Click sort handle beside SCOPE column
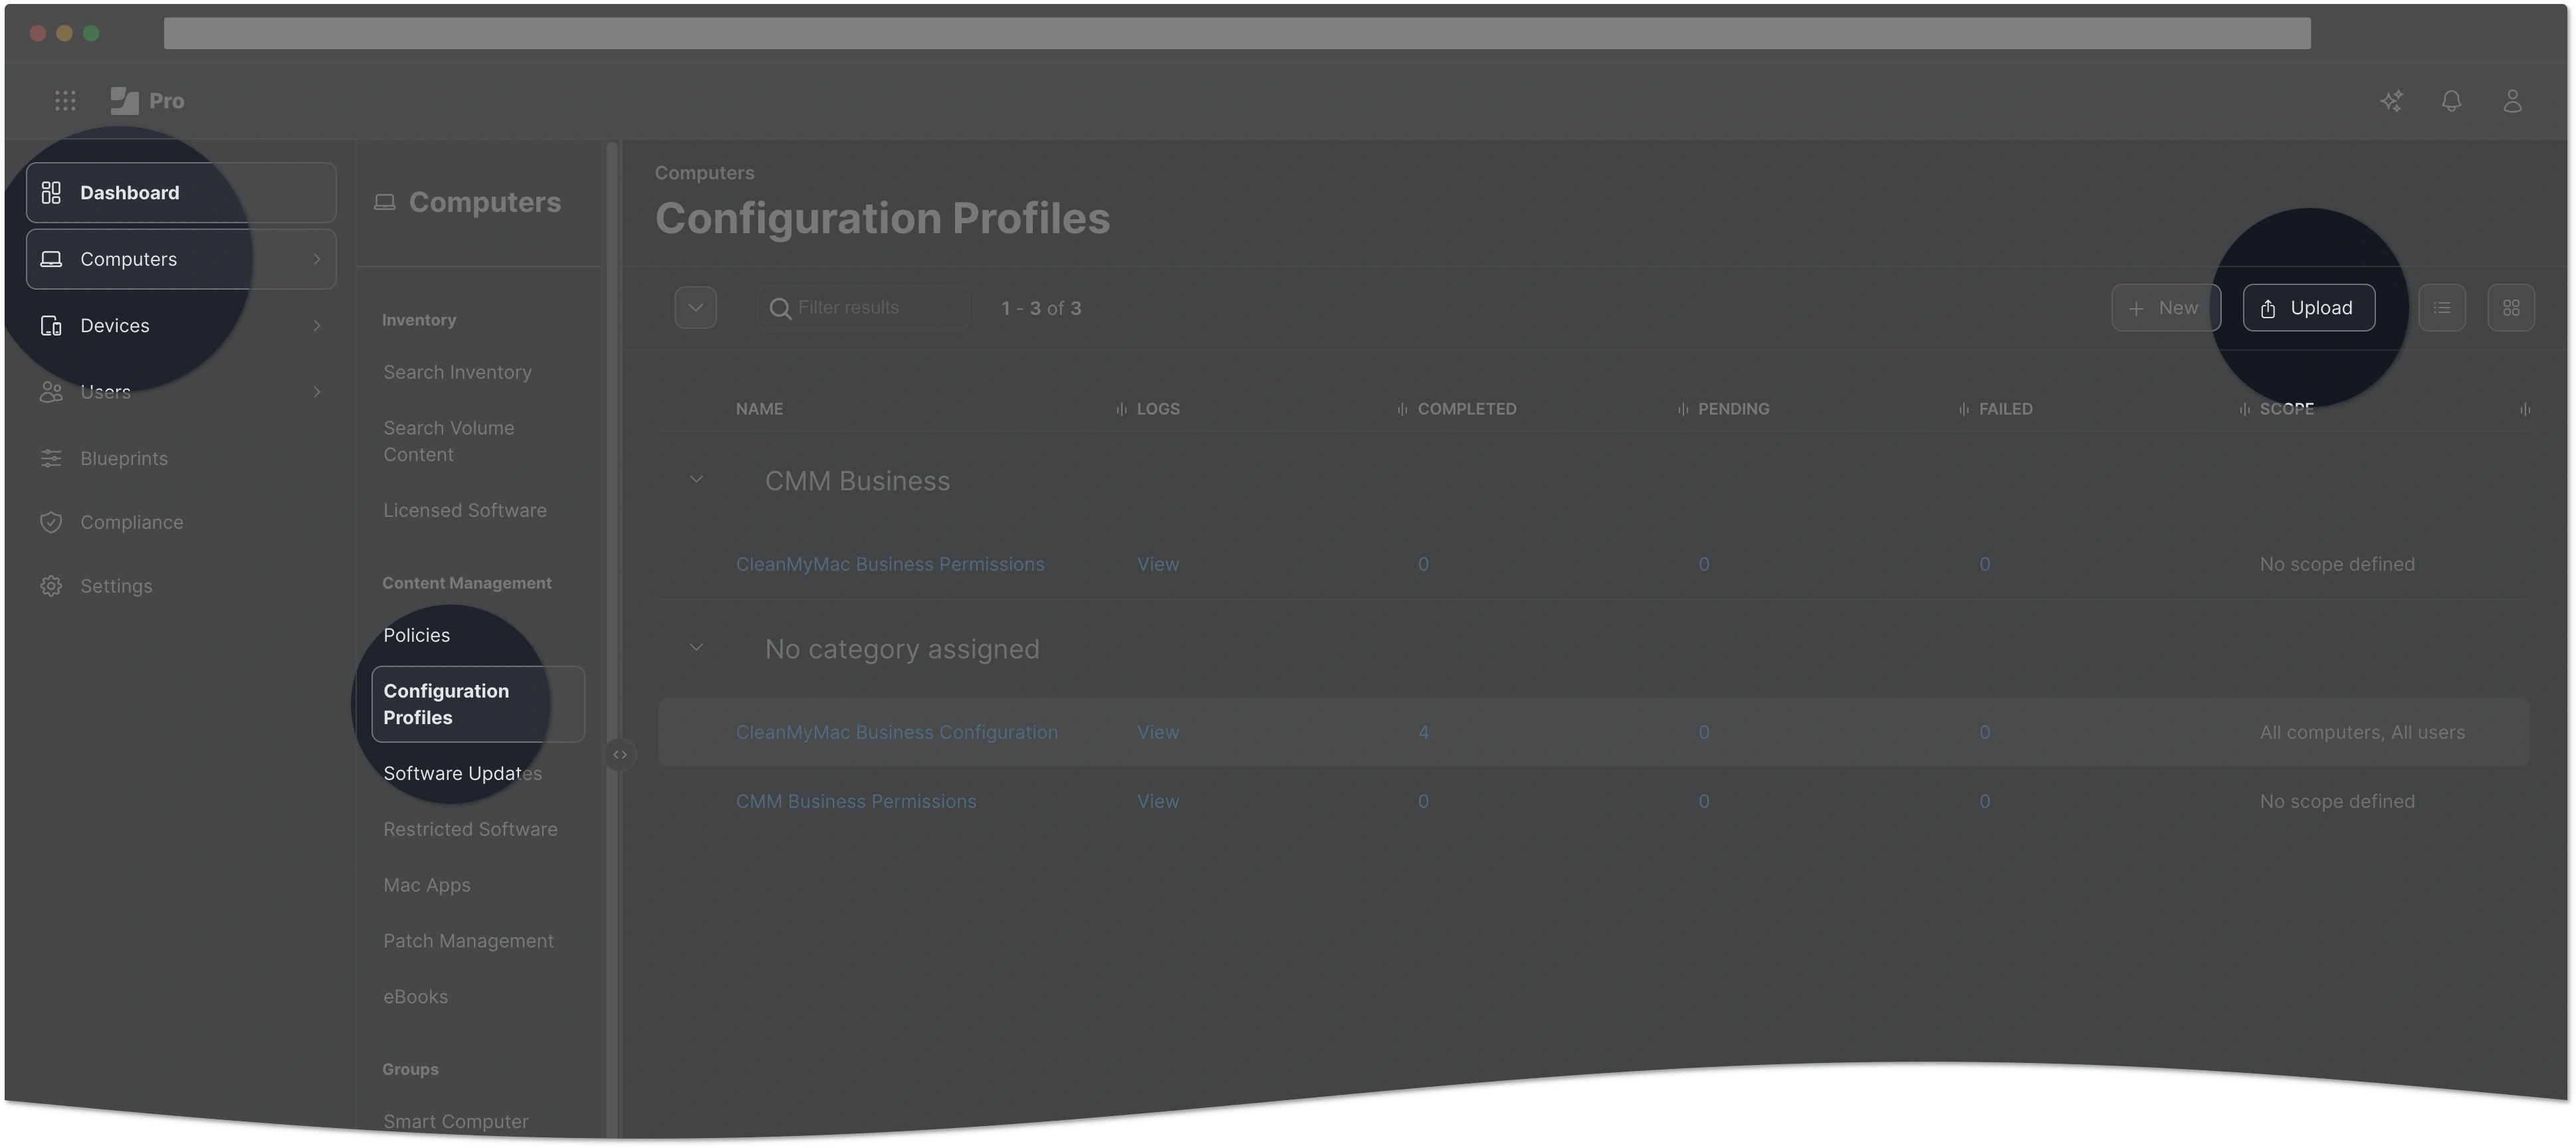The width and height of the screenshot is (2576, 1148). tap(2244, 409)
